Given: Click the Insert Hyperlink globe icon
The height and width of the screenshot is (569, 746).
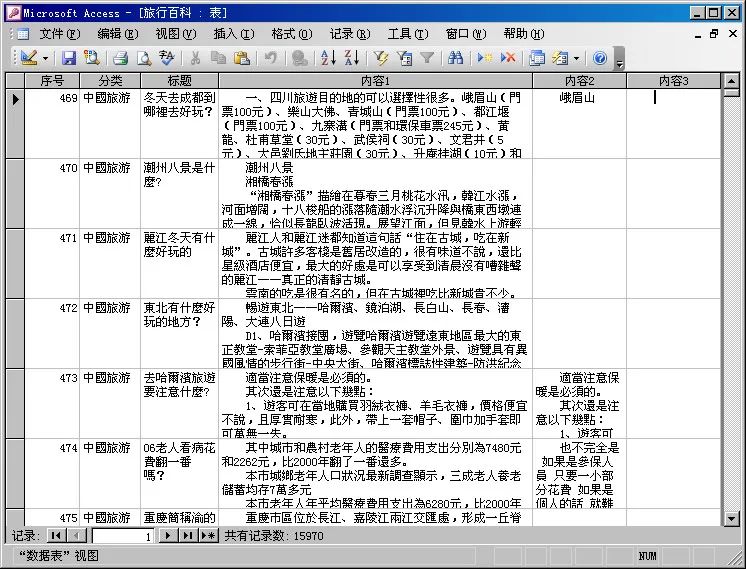Looking at the screenshot, I should click(x=299, y=58).
